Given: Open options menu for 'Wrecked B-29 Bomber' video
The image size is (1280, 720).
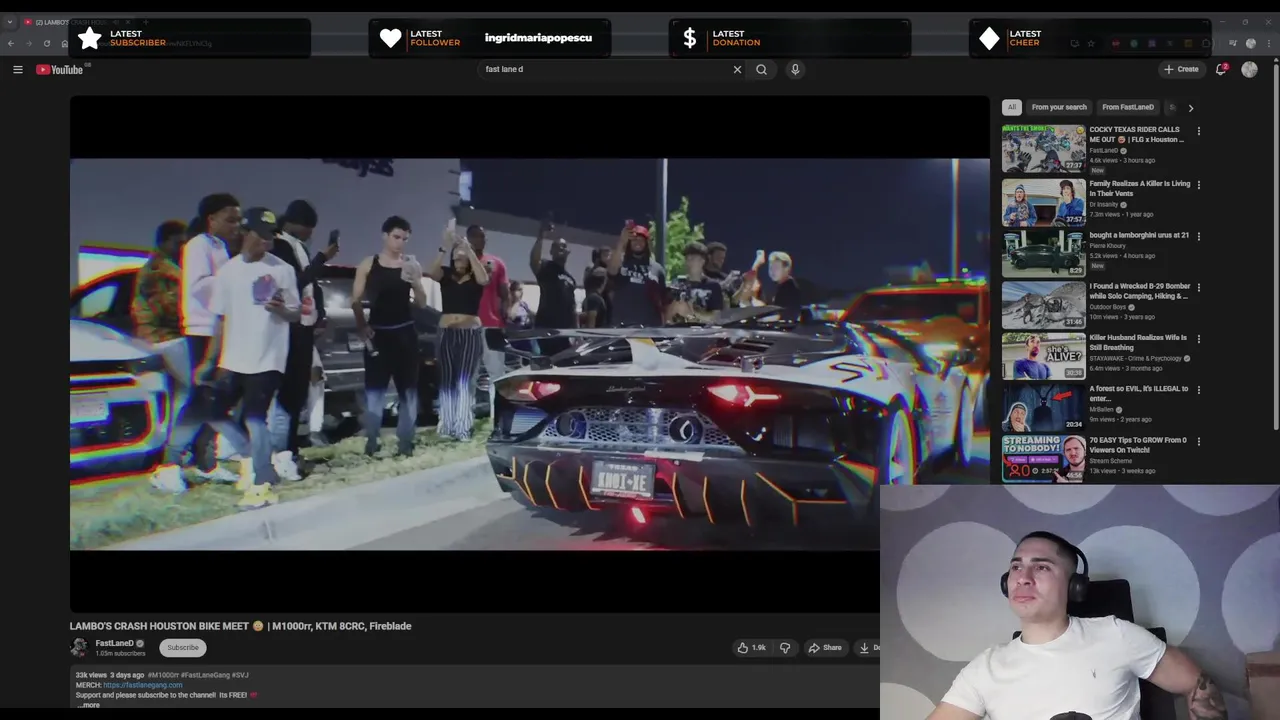Looking at the screenshot, I should (1198, 288).
